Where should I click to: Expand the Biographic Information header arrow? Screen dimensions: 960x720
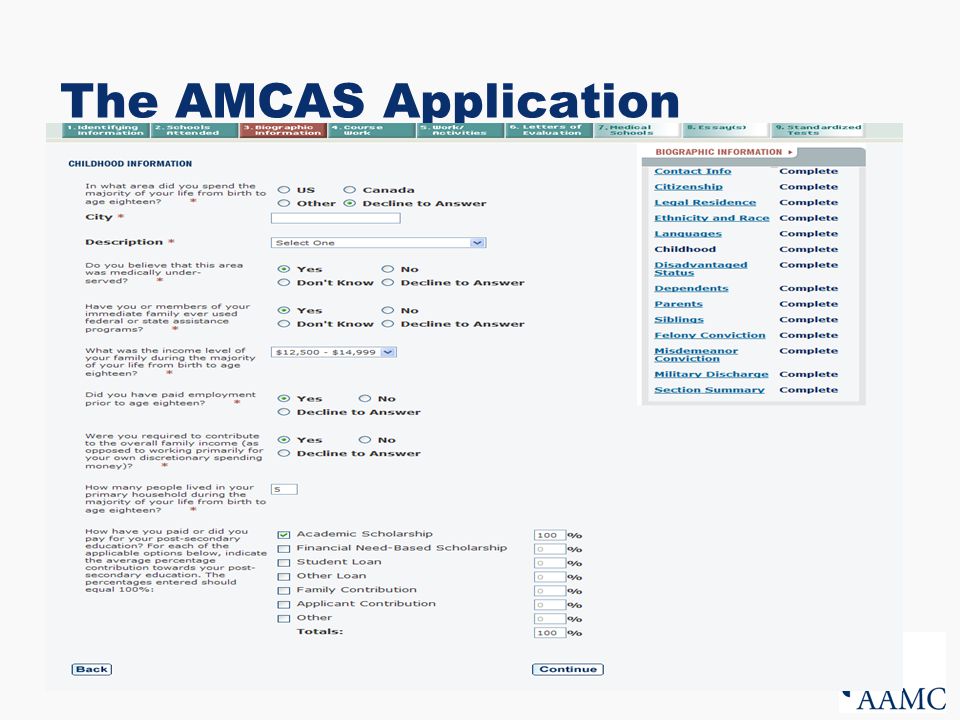(790, 152)
